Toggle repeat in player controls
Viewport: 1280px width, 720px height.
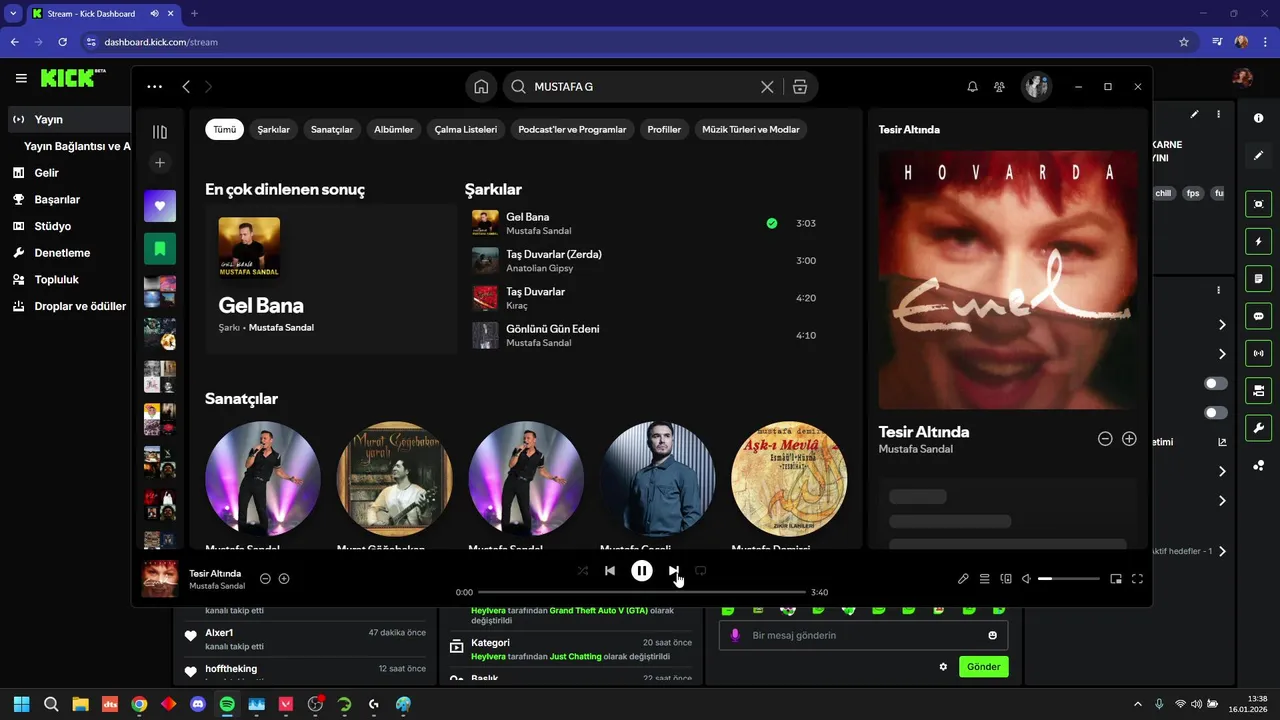tap(701, 571)
